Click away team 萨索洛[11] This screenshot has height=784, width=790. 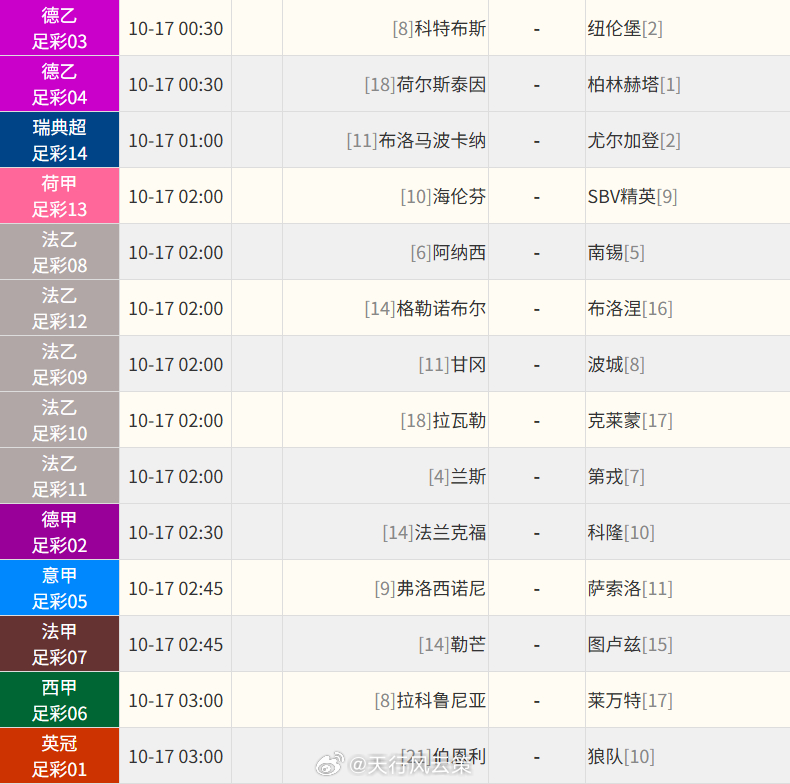[x=630, y=588]
